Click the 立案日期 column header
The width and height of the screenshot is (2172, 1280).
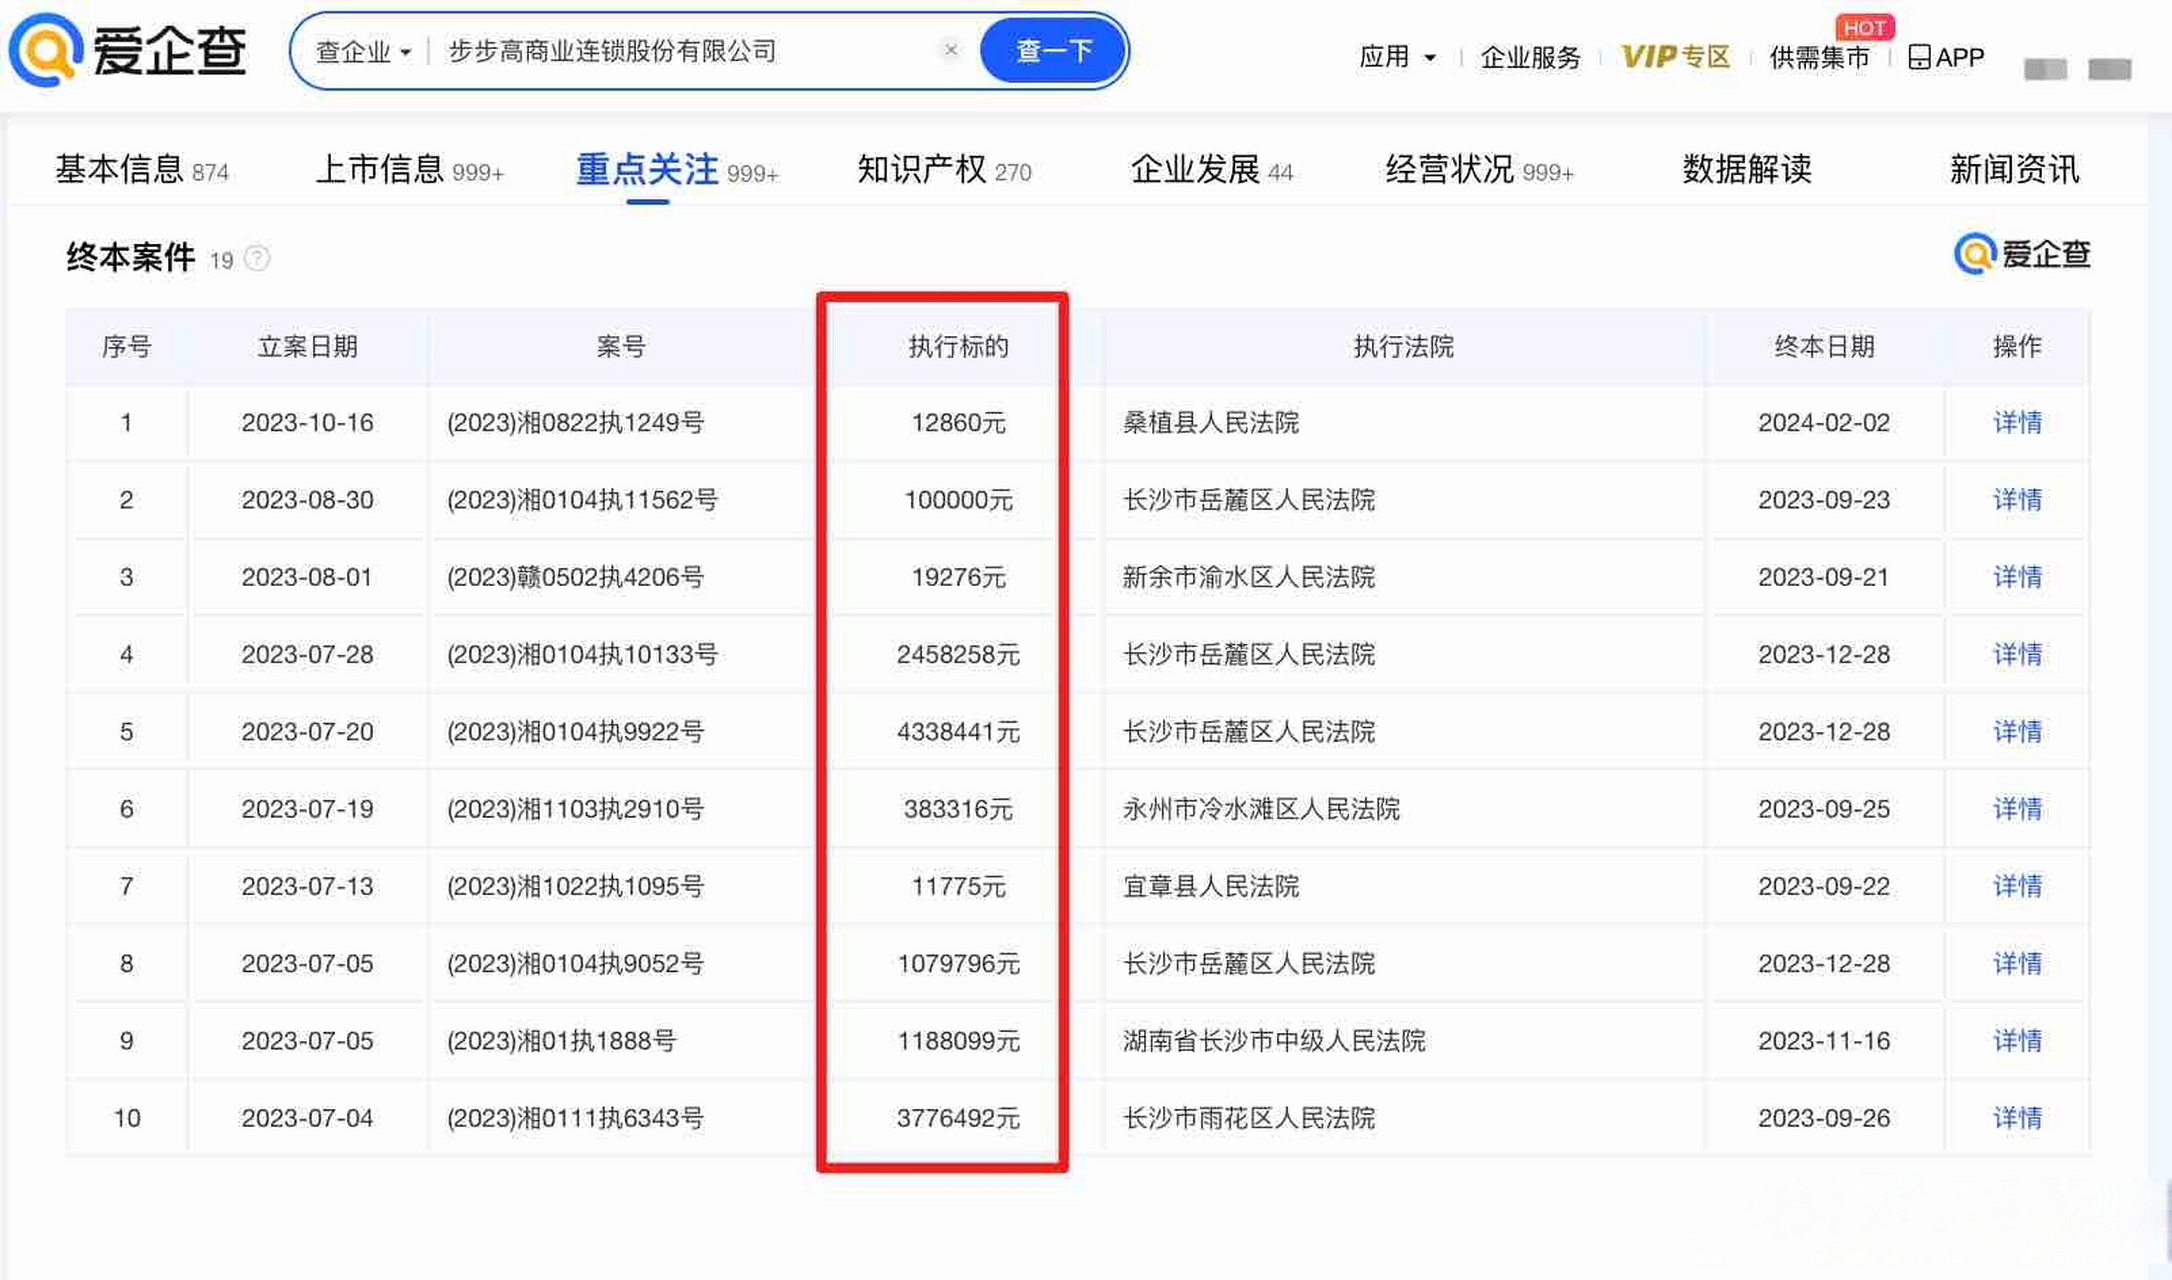pos(307,347)
